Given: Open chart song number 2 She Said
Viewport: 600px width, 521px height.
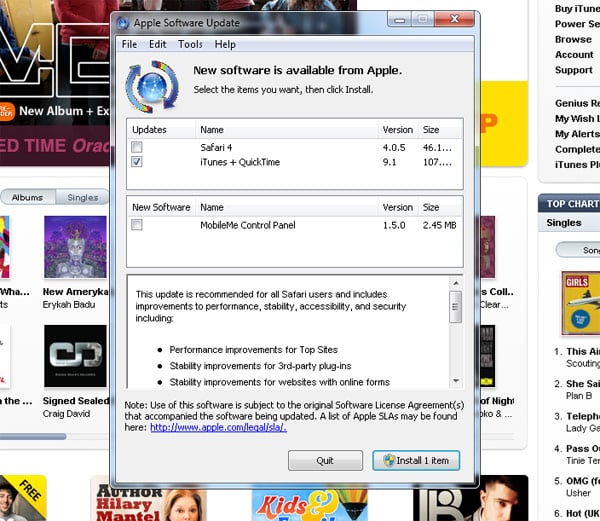Looking at the screenshot, I should (x=583, y=384).
